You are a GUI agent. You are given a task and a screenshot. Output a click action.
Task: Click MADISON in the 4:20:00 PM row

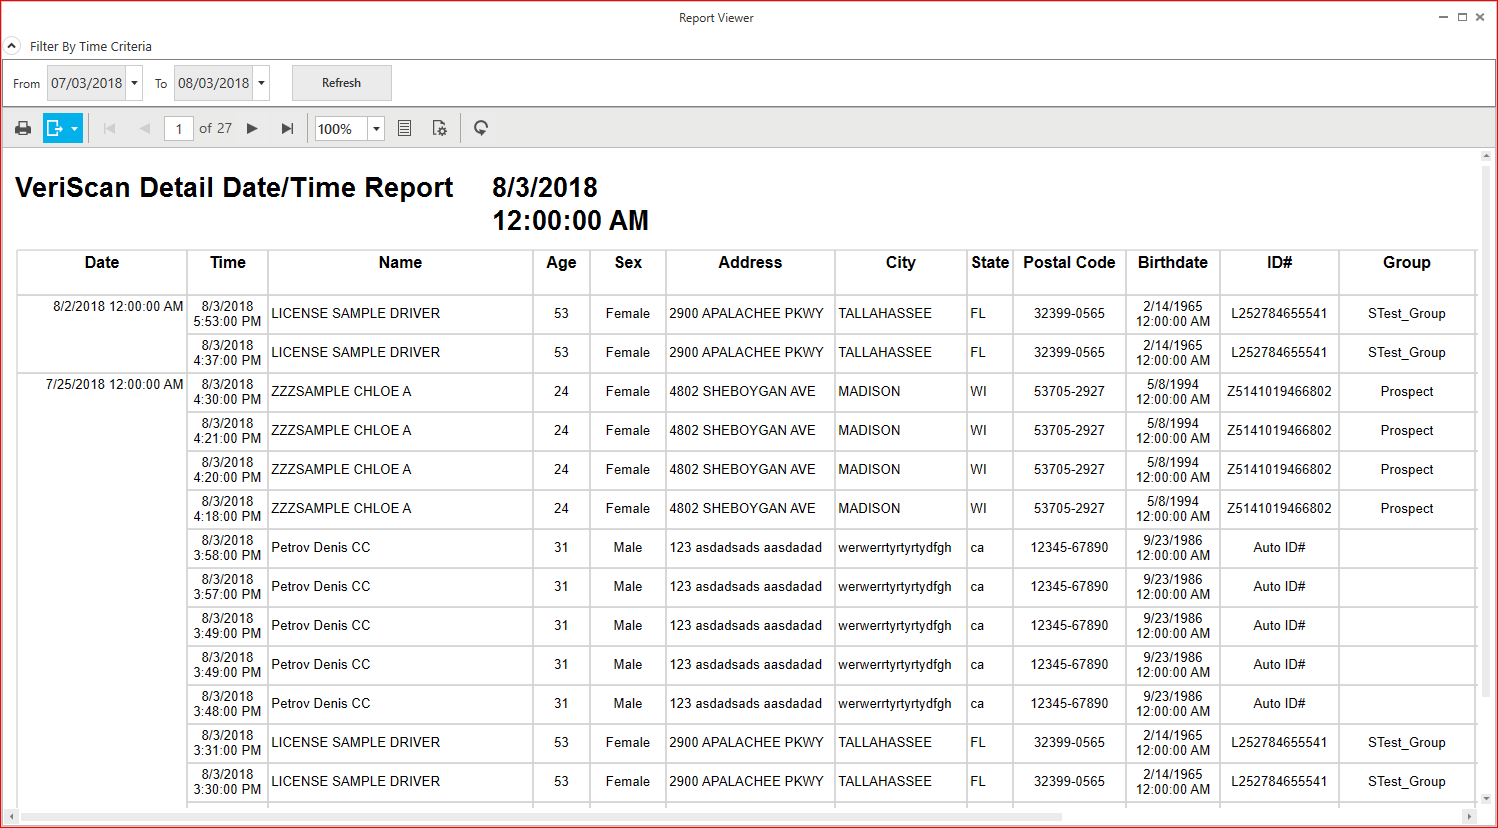tap(869, 469)
